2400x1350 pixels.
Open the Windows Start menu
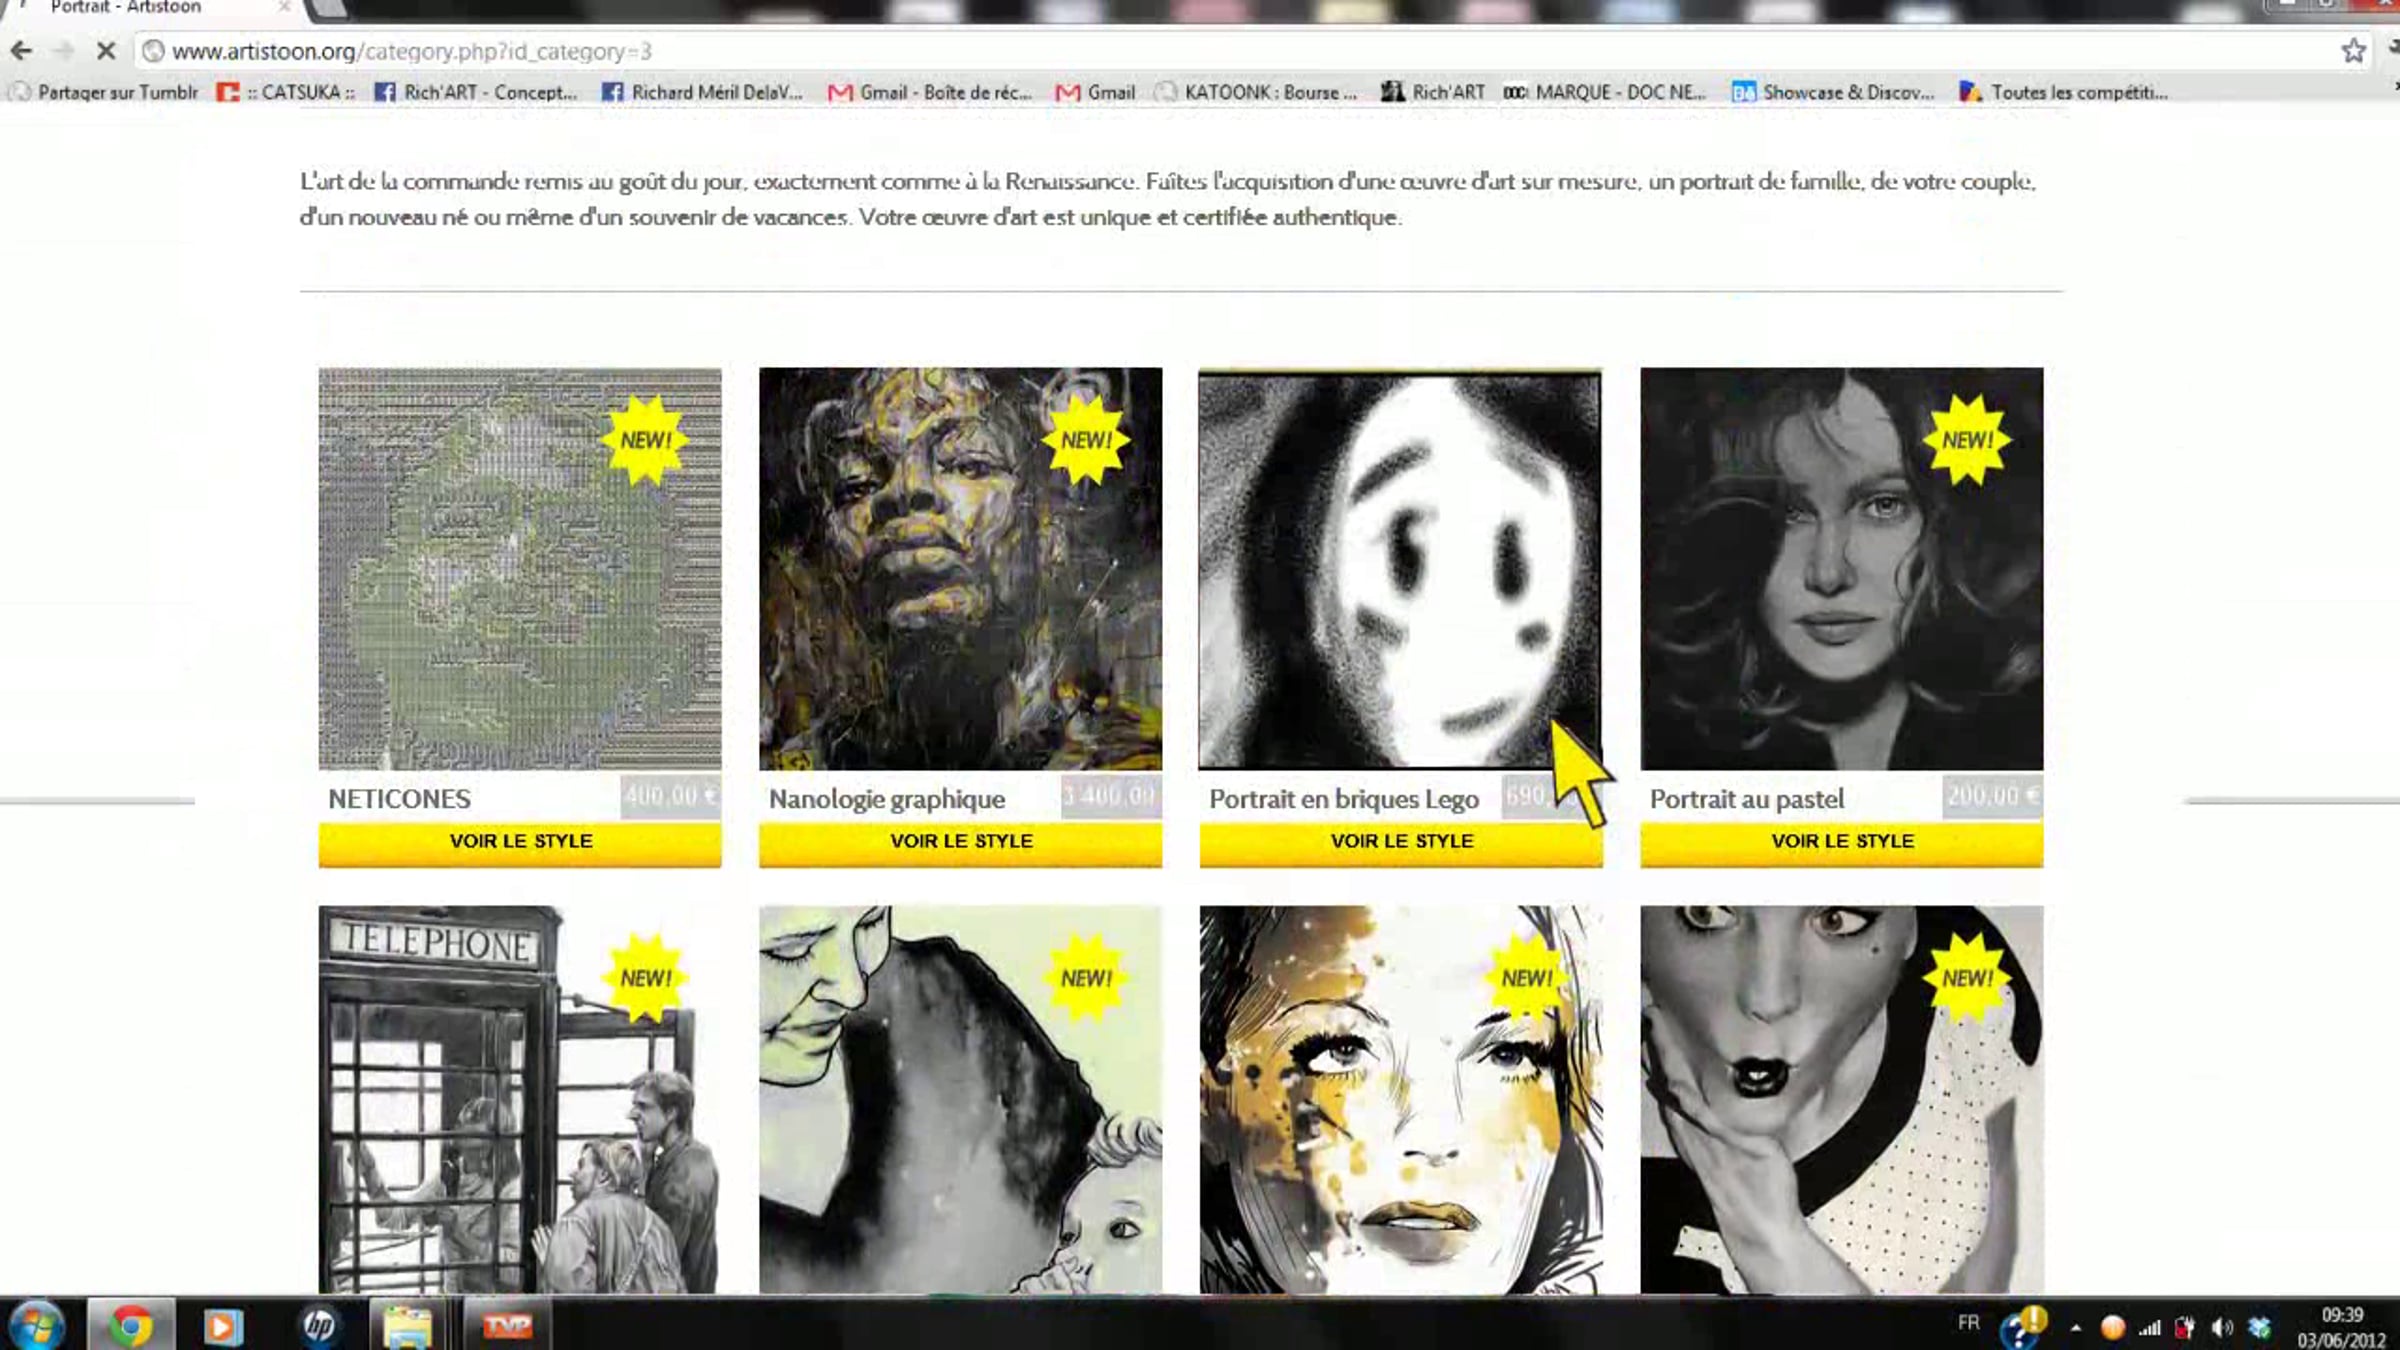pyautogui.click(x=38, y=1325)
